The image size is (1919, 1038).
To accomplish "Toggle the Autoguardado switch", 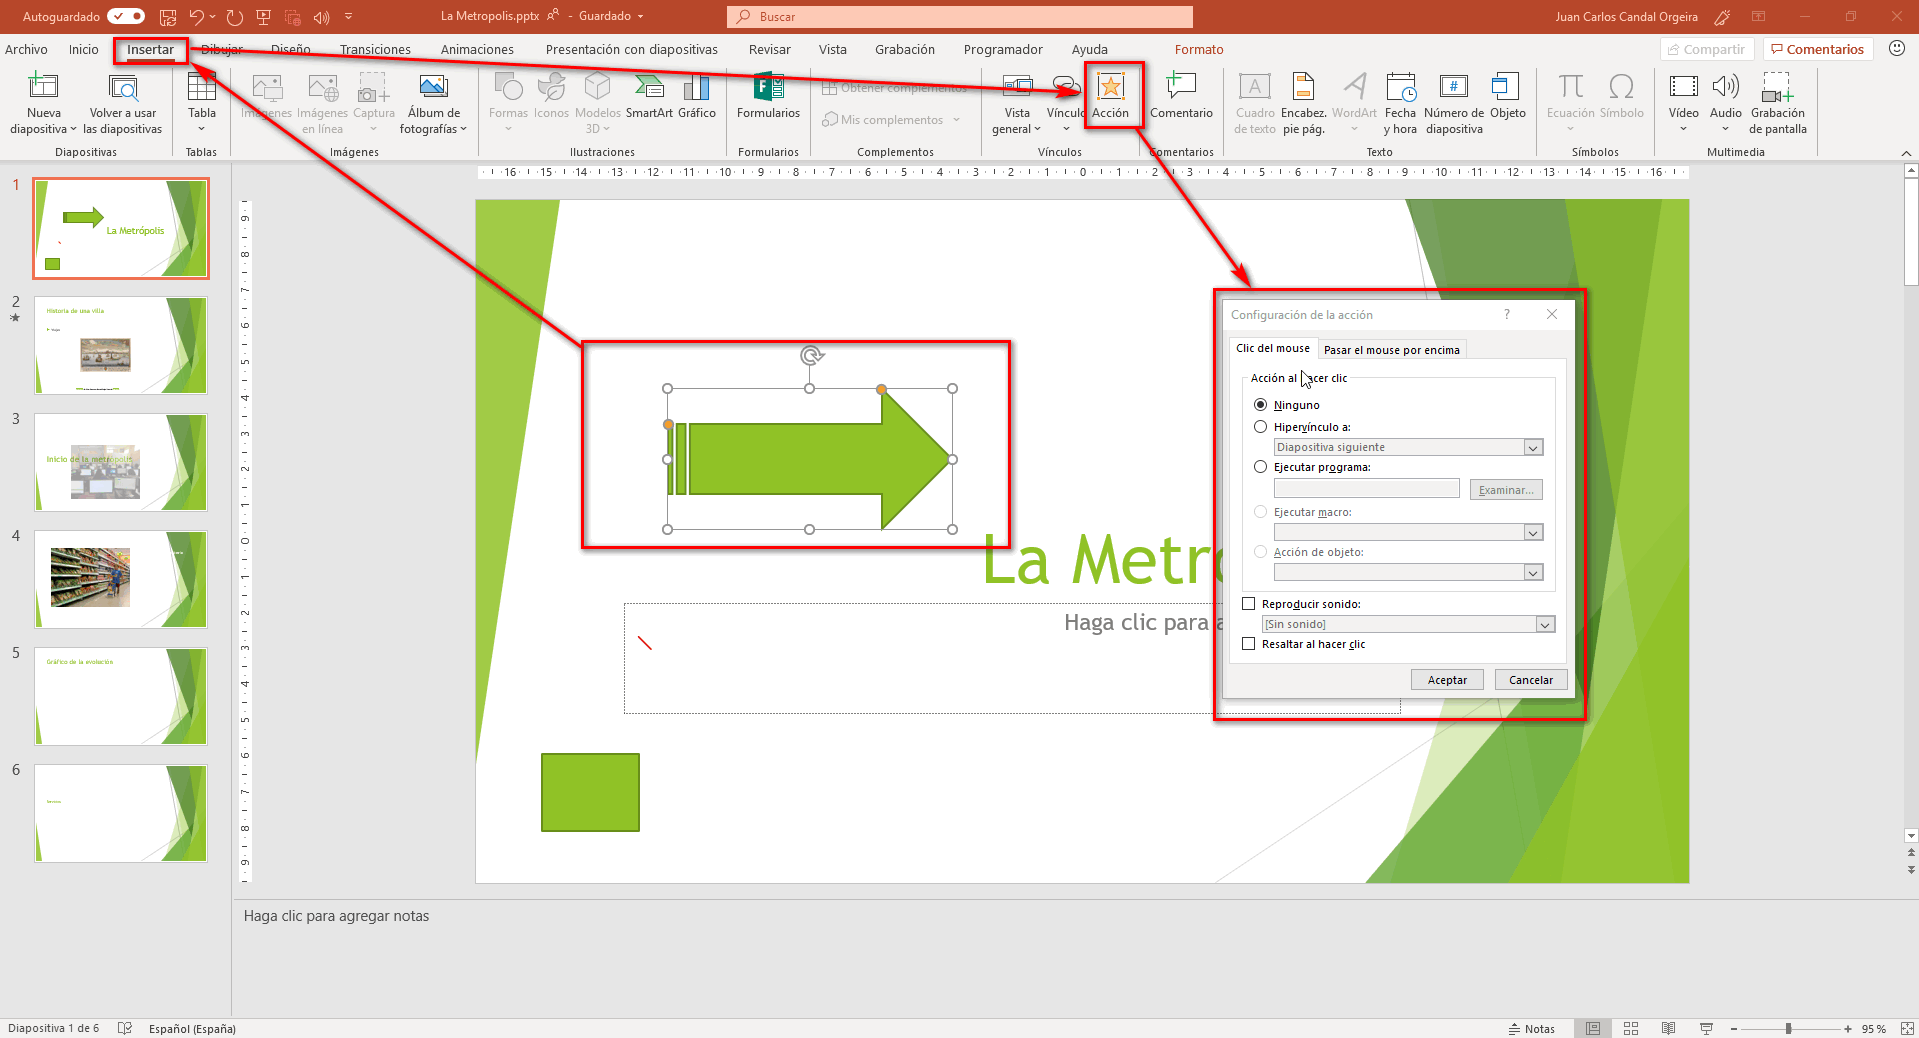I will [126, 16].
